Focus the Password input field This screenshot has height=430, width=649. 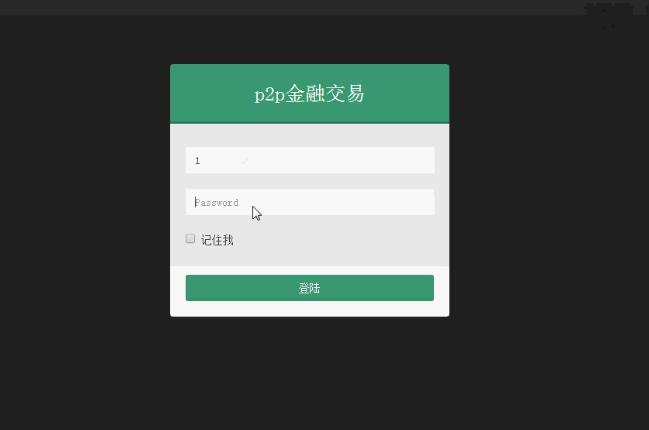pos(310,202)
